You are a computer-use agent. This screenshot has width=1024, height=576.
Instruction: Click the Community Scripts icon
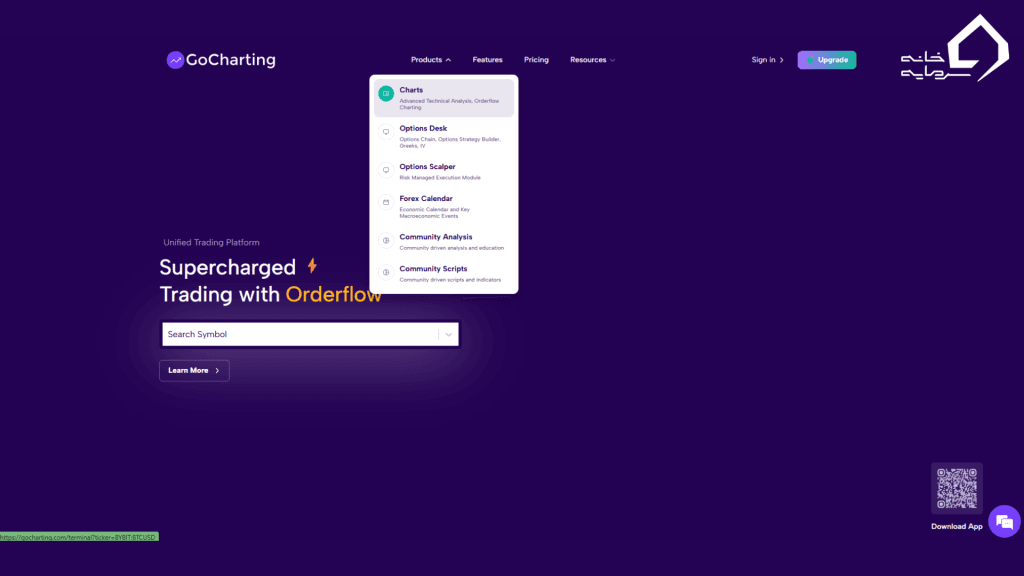point(386,272)
